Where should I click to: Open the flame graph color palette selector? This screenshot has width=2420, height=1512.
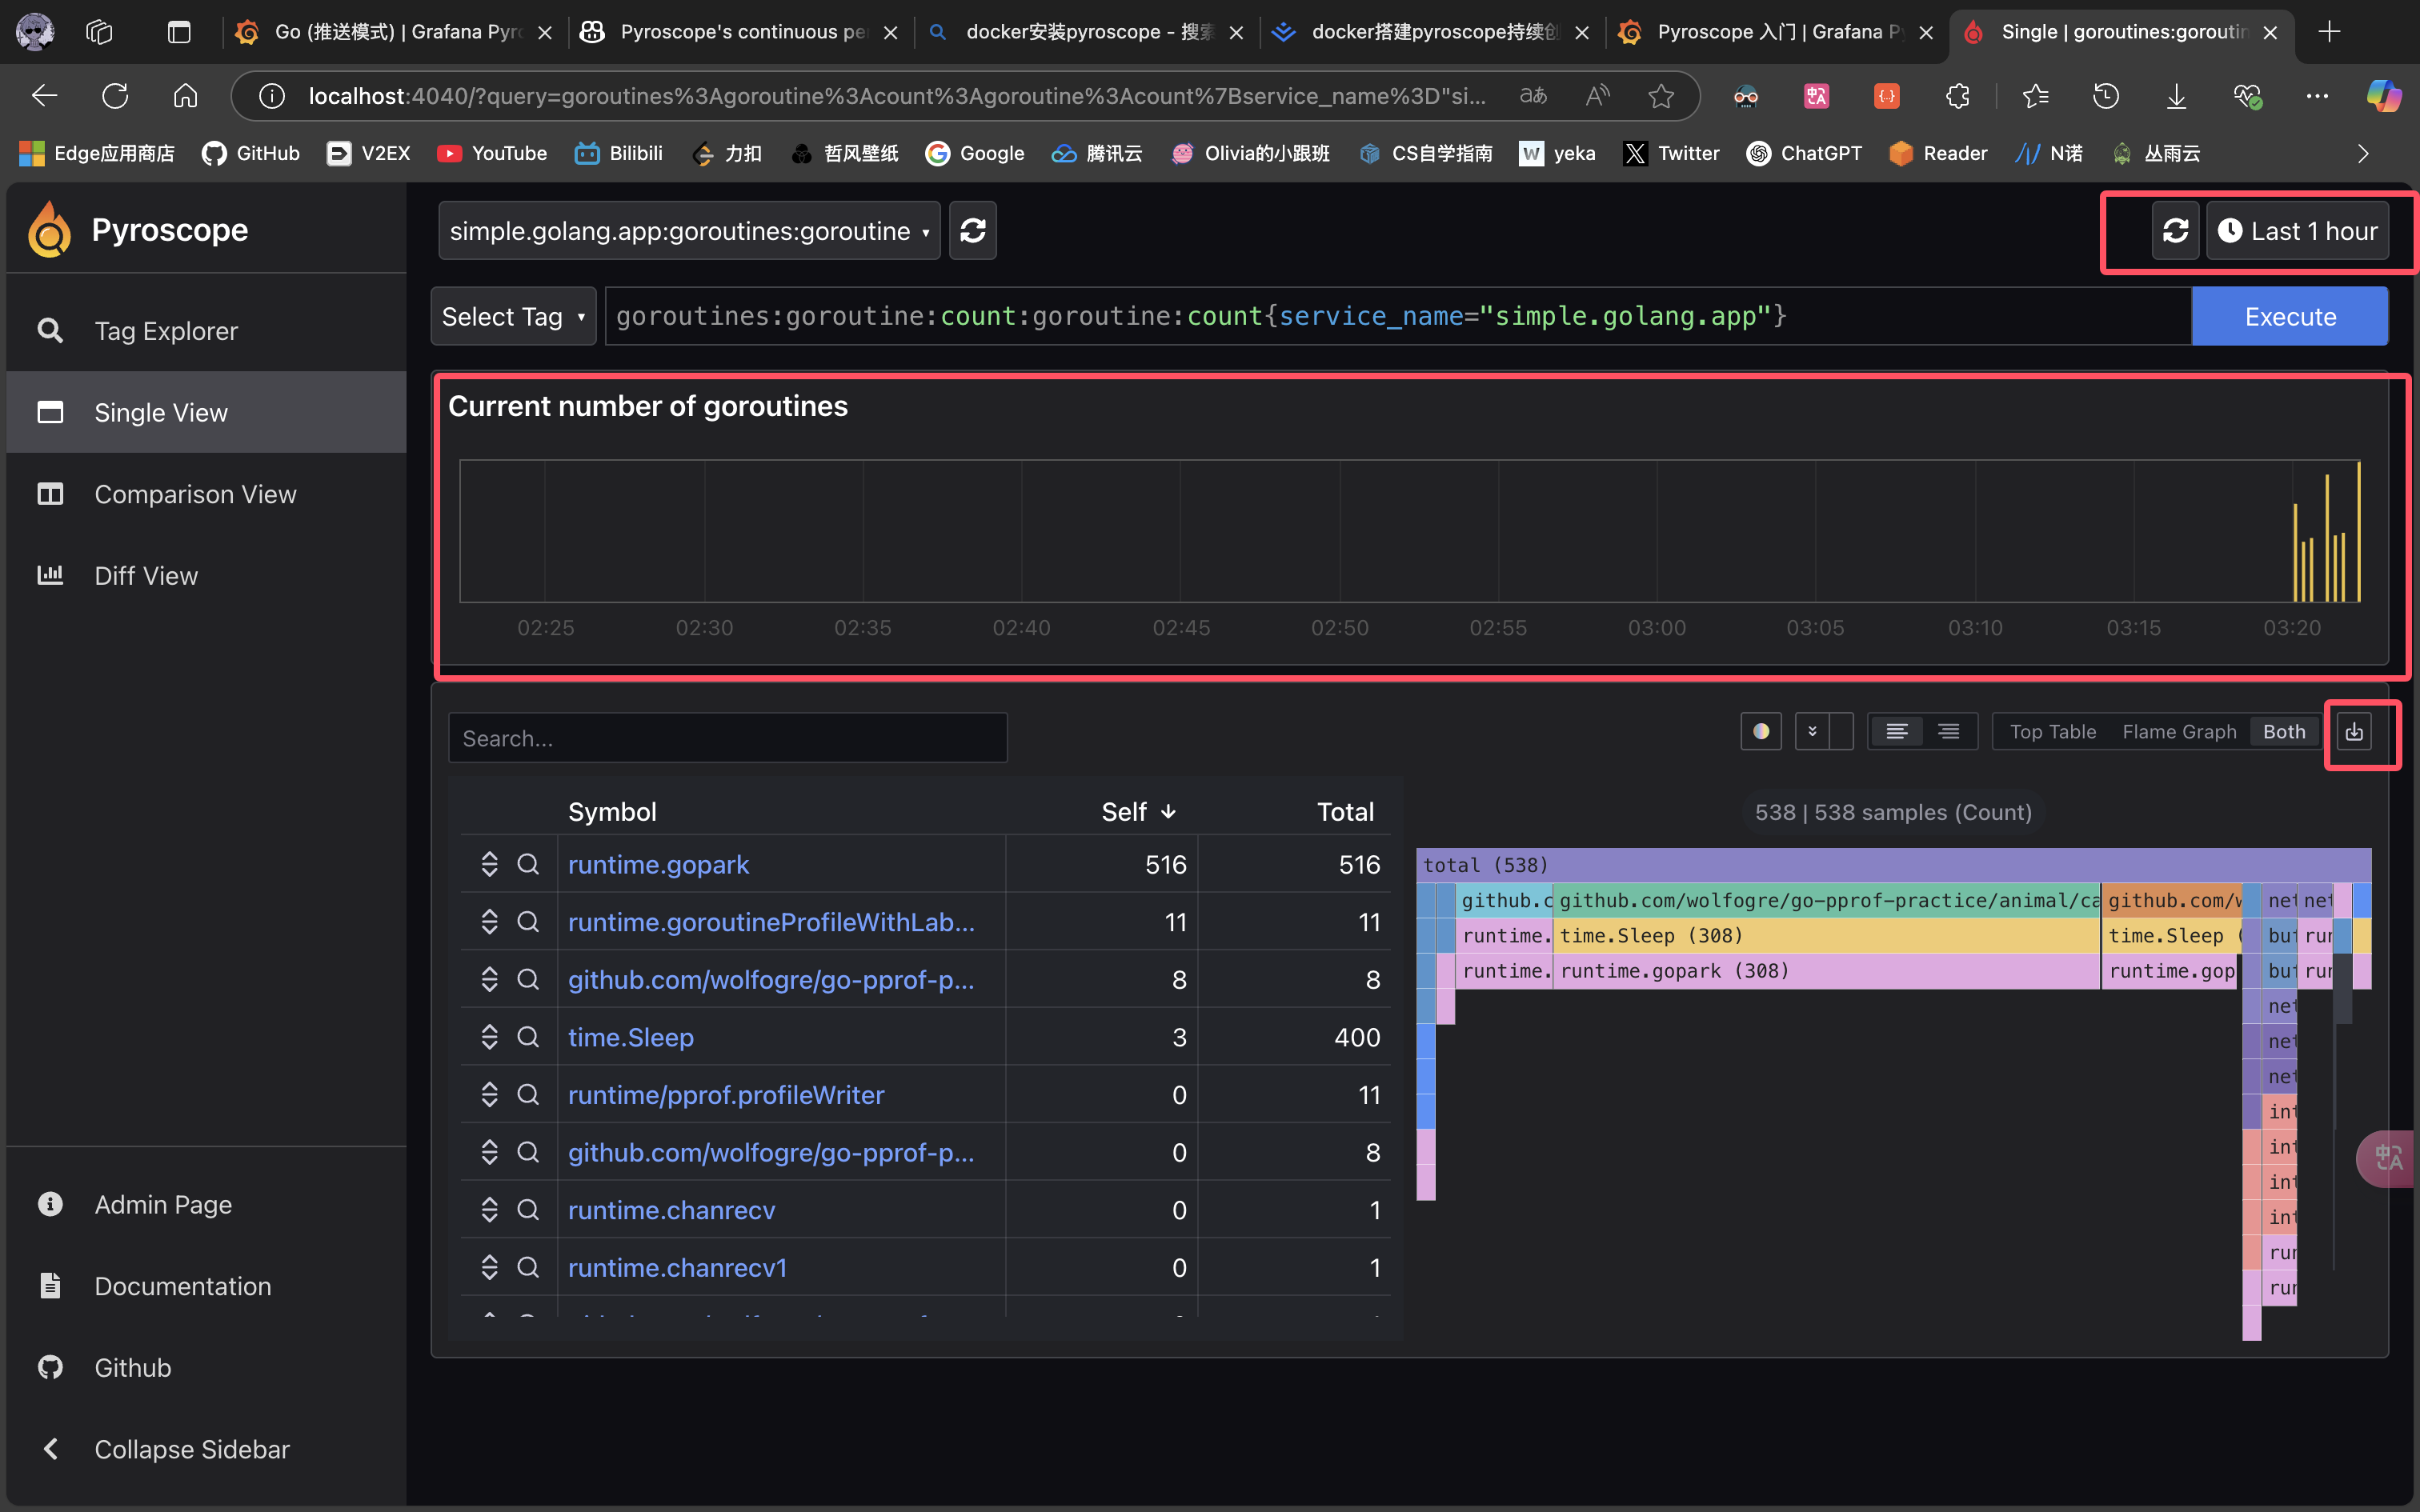[x=1761, y=732]
